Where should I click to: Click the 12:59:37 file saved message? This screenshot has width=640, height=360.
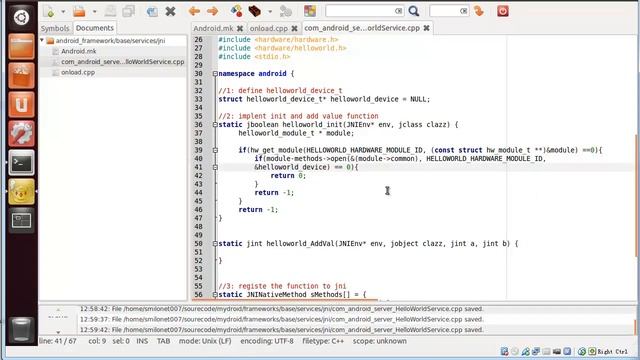click(x=282, y=319)
